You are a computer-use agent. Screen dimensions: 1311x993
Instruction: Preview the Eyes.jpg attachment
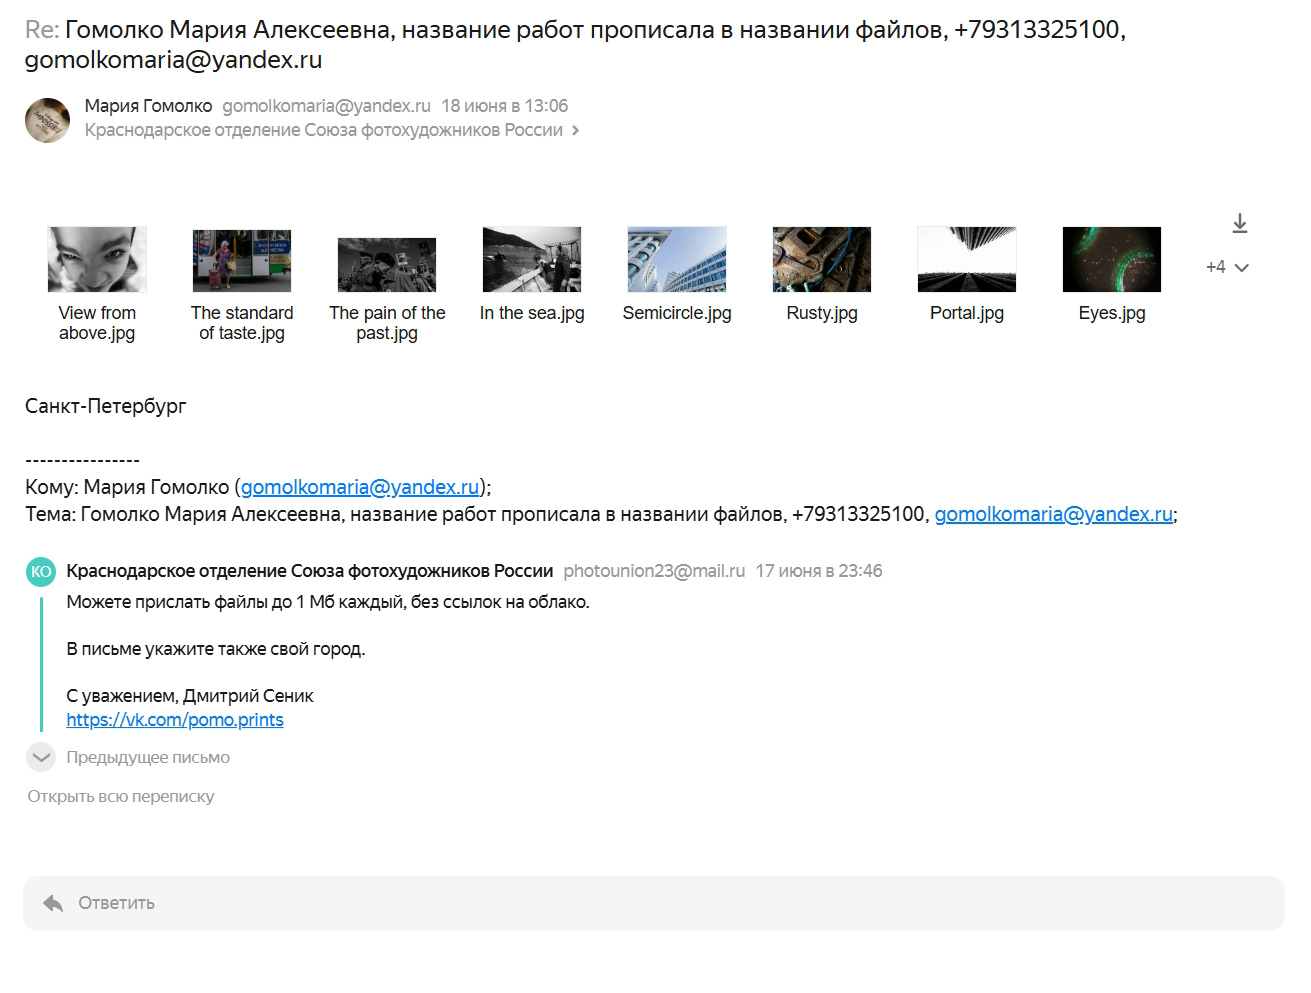point(1112,260)
